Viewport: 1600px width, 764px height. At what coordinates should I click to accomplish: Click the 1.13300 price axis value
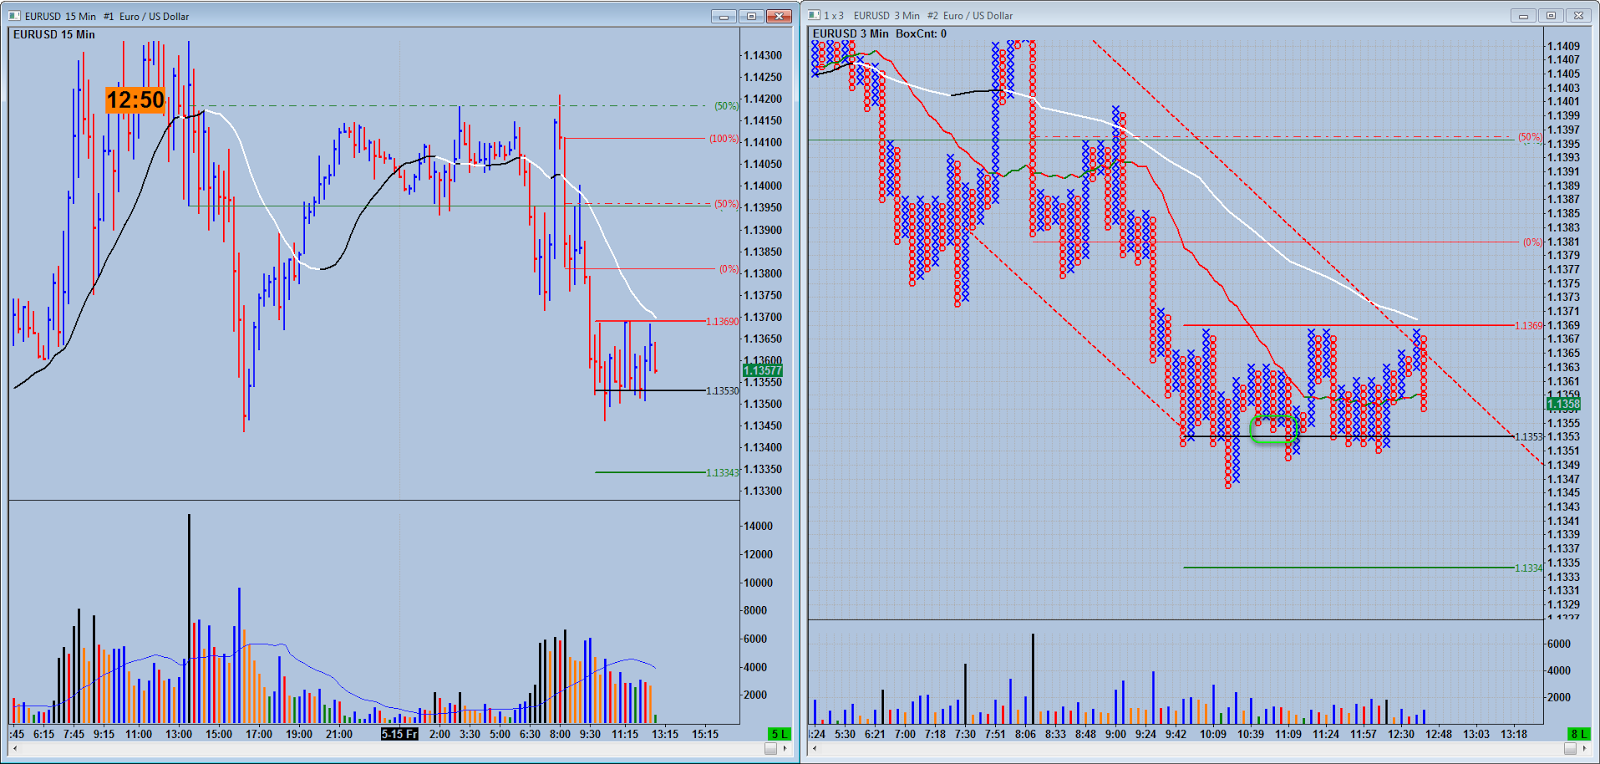(765, 491)
